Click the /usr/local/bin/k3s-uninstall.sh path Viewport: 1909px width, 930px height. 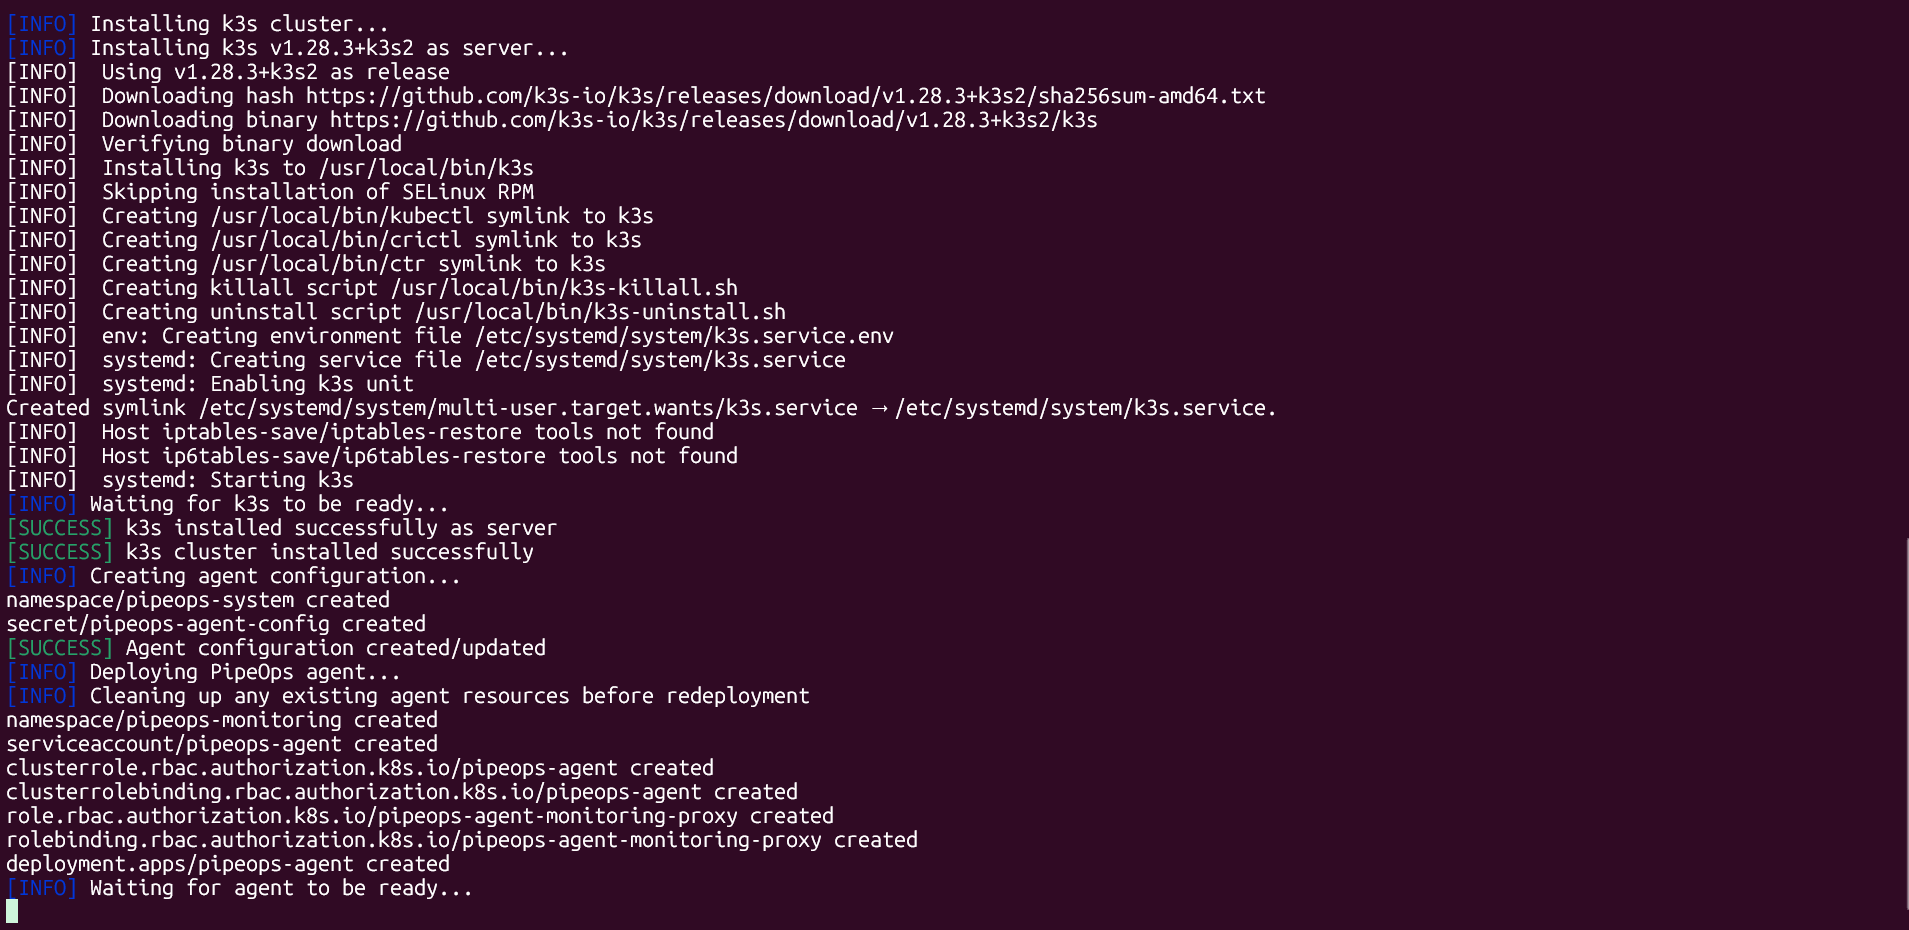pyautogui.click(x=600, y=312)
